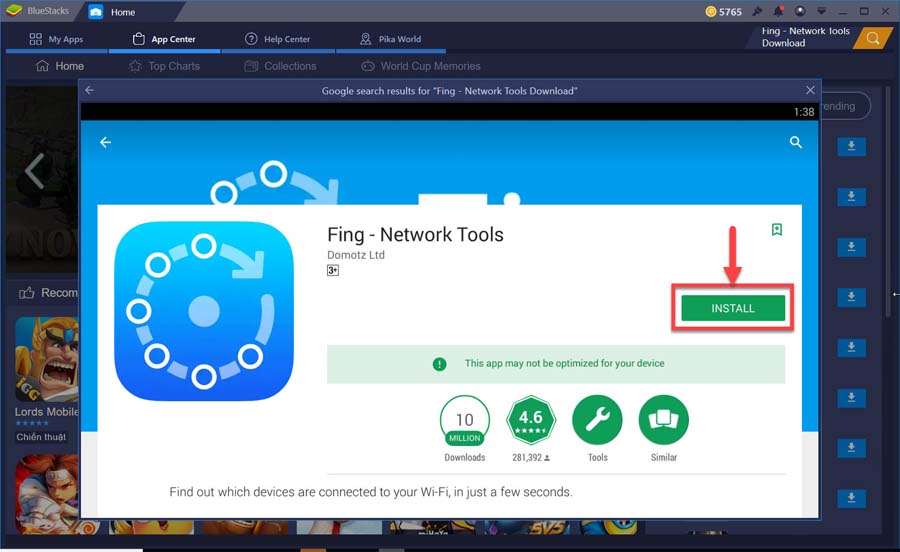Screen dimensions: 900x552
Task: Select Top Charts in sub-navigation
Action: pyautogui.click(x=164, y=66)
